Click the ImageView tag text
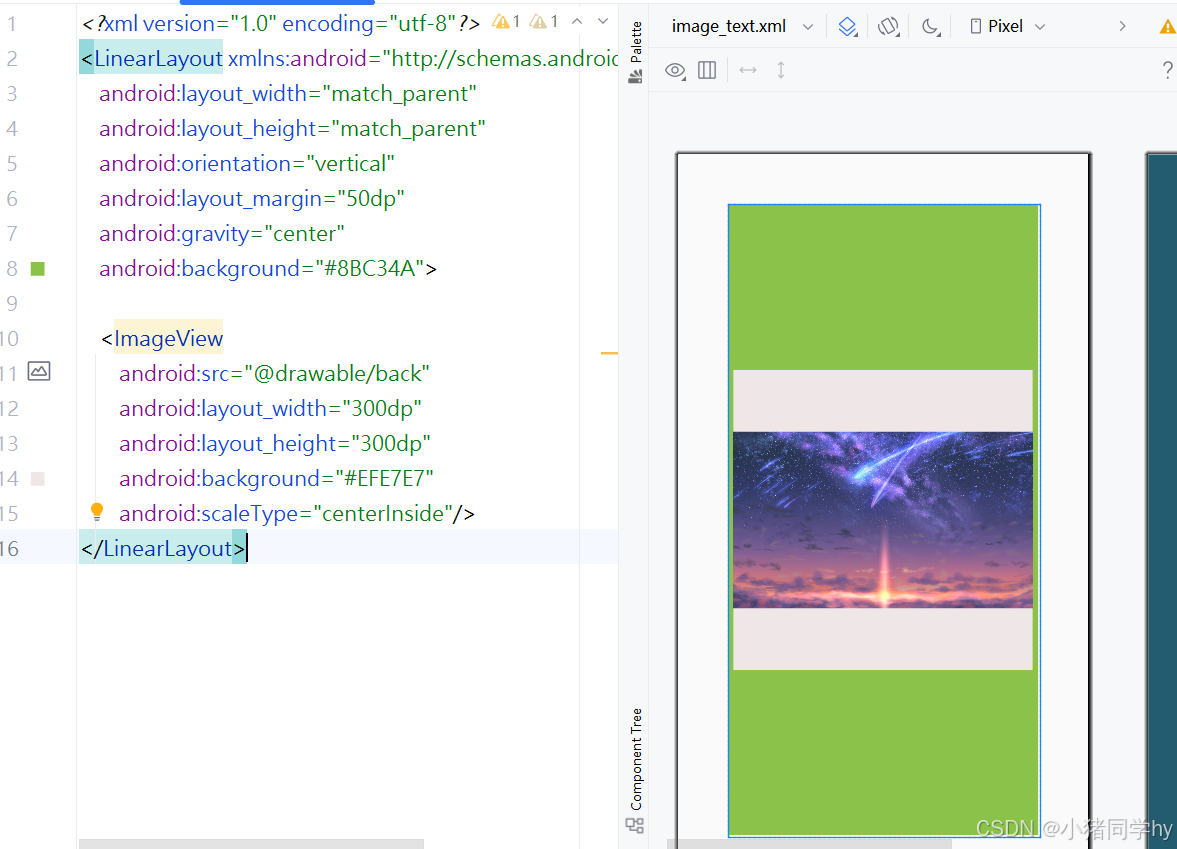The height and width of the screenshot is (849, 1177). click(169, 339)
